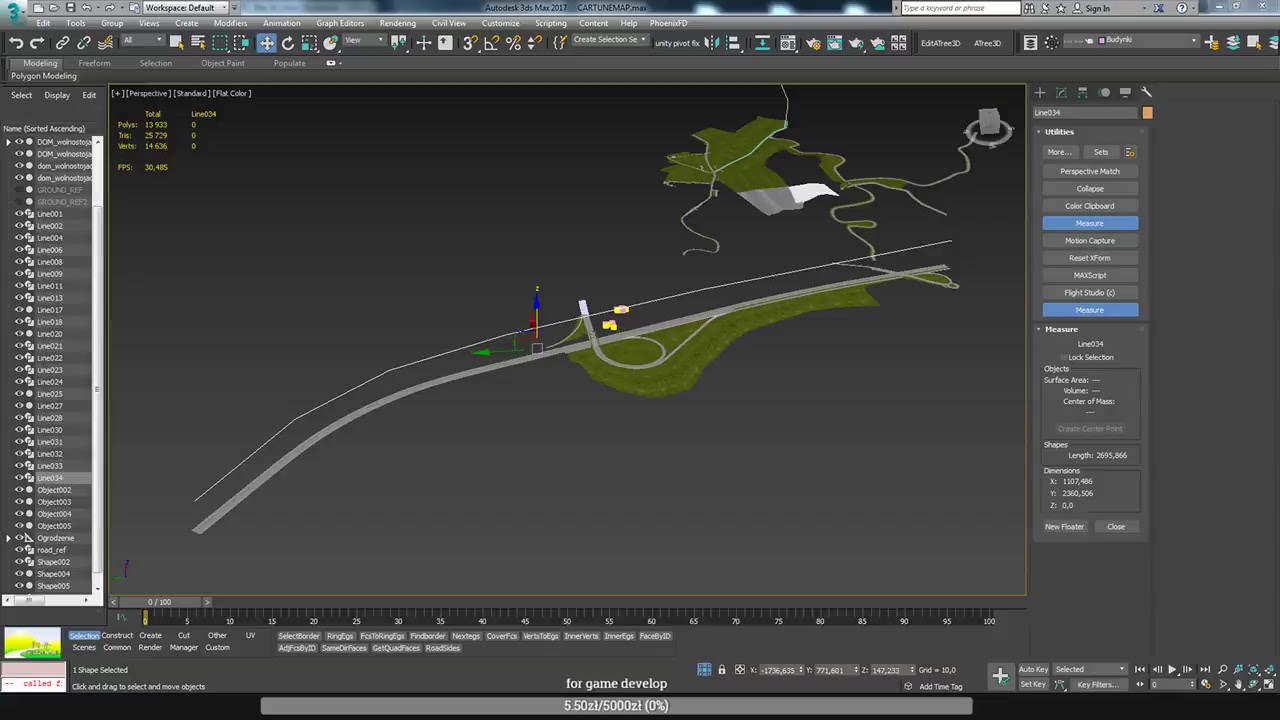Open the PhoenixFD menu
This screenshot has height=720, width=1280.
click(x=668, y=23)
